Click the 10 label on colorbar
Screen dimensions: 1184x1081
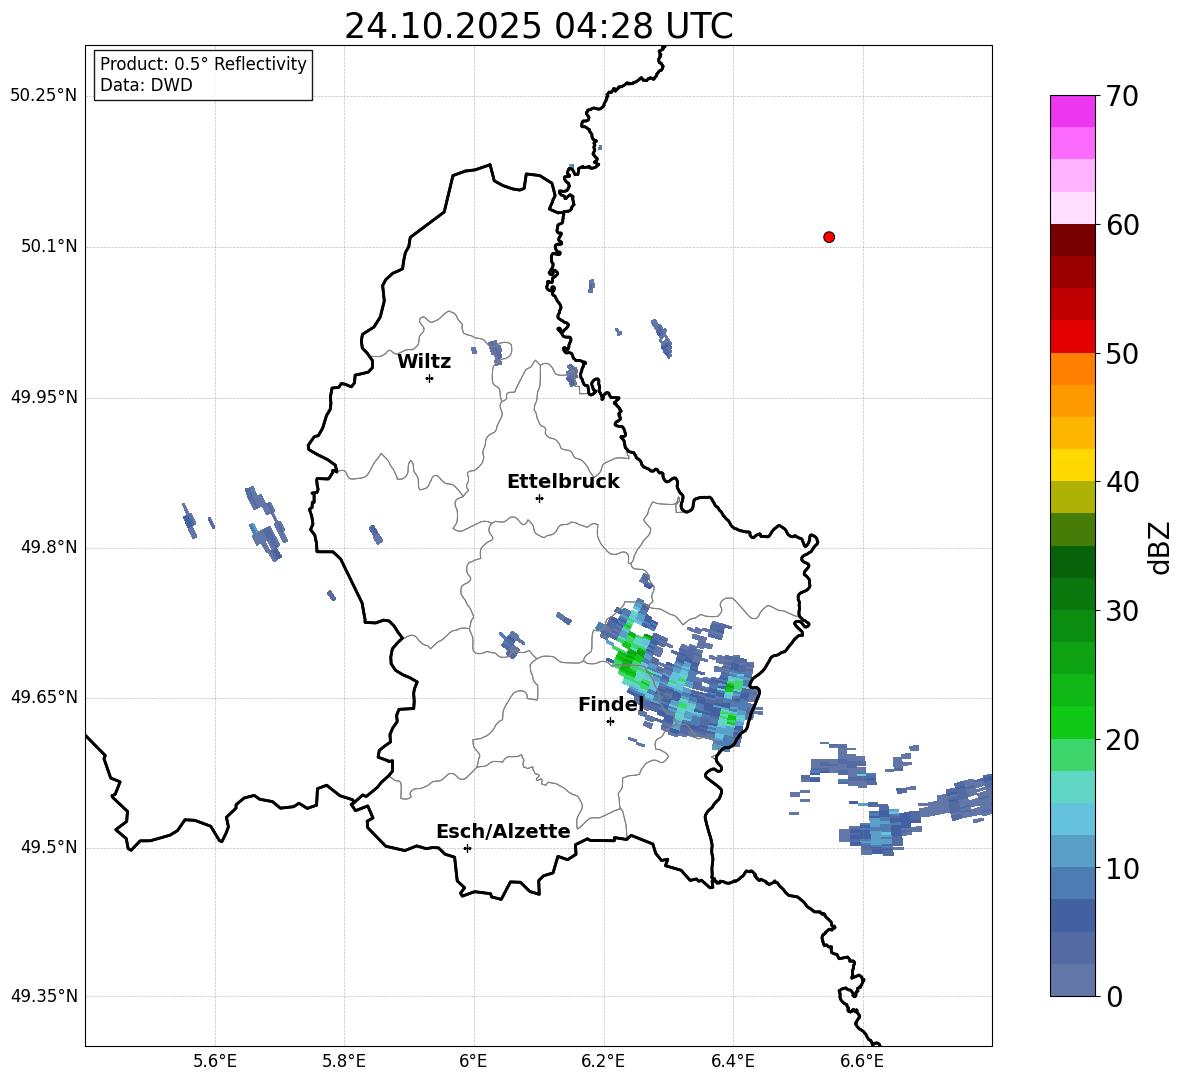tap(1121, 868)
